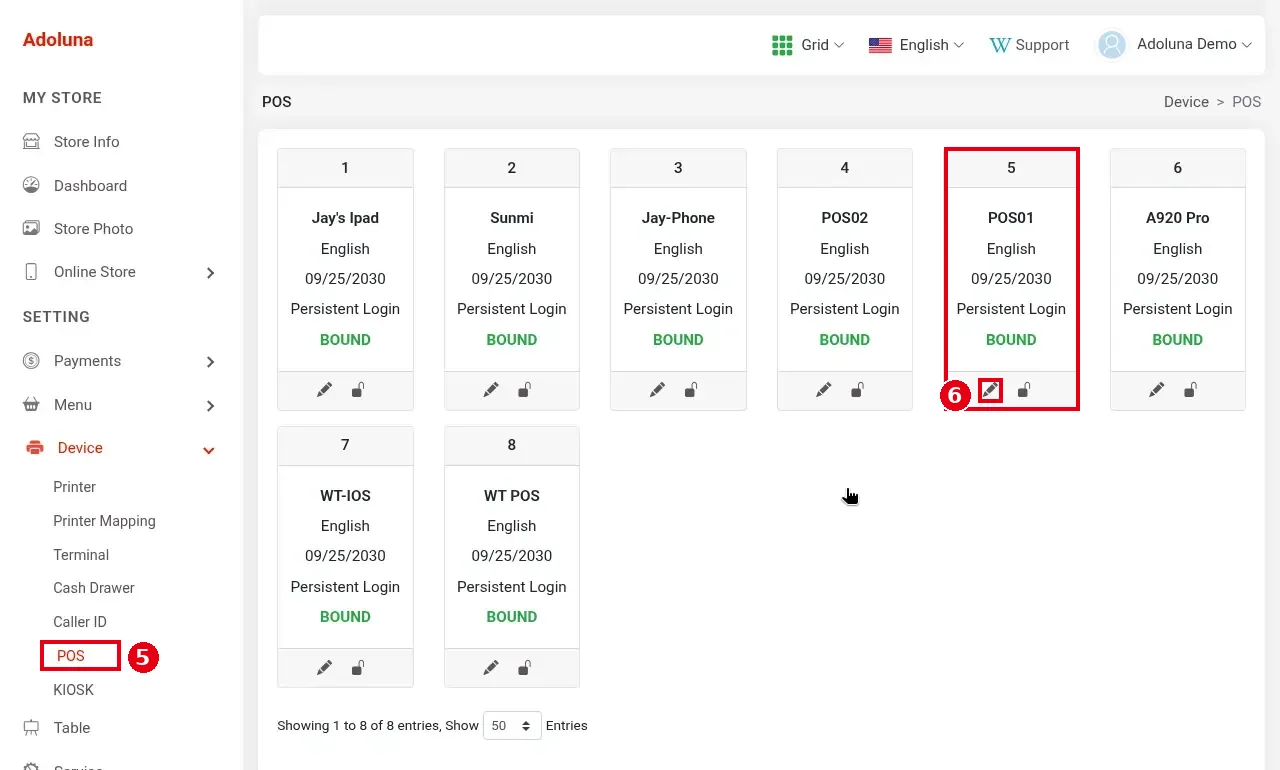Edit the Jay-Phone POS device
The height and width of the screenshot is (770, 1280).
click(657, 390)
